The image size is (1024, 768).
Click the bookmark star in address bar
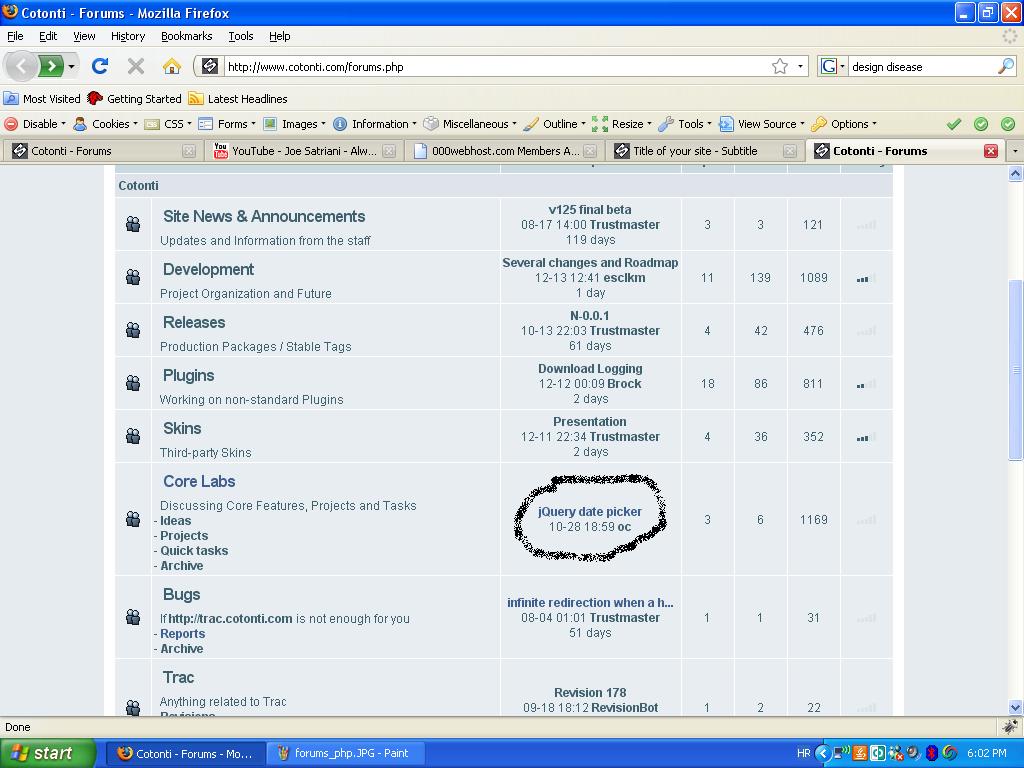click(x=779, y=66)
